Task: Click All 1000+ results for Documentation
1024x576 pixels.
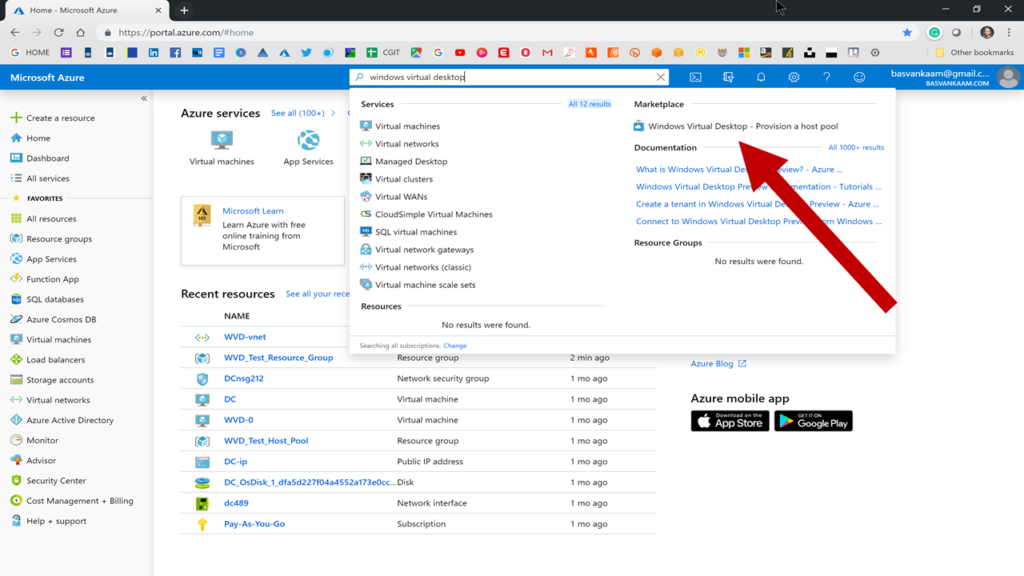Action: pyautogui.click(x=856, y=148)
